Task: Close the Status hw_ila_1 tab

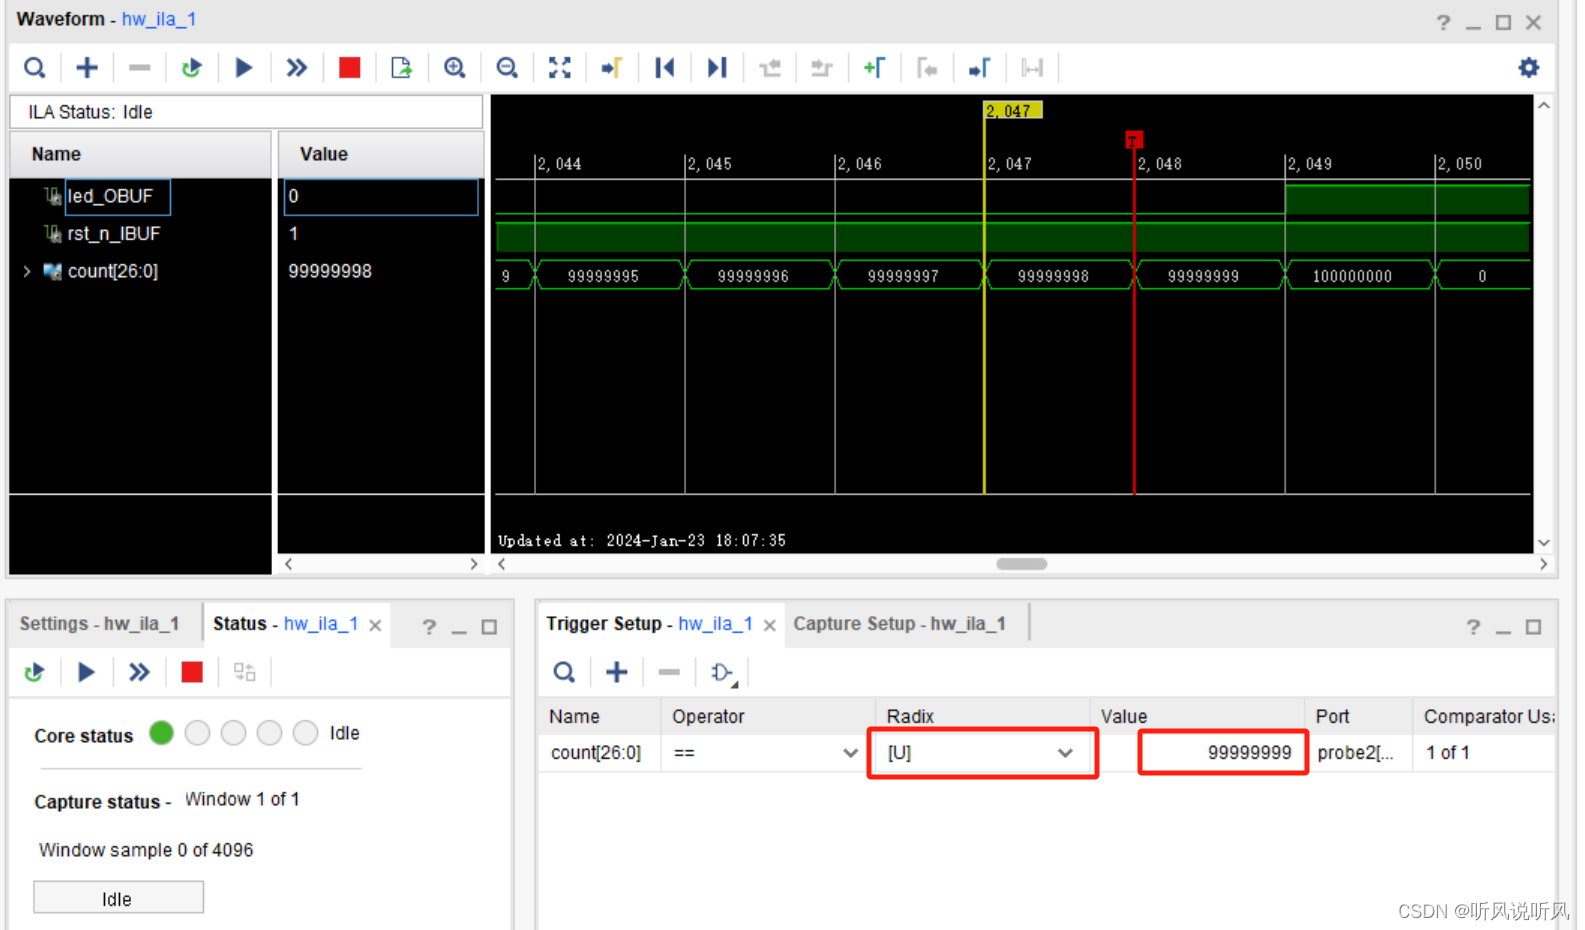Action: click(376, 625)
